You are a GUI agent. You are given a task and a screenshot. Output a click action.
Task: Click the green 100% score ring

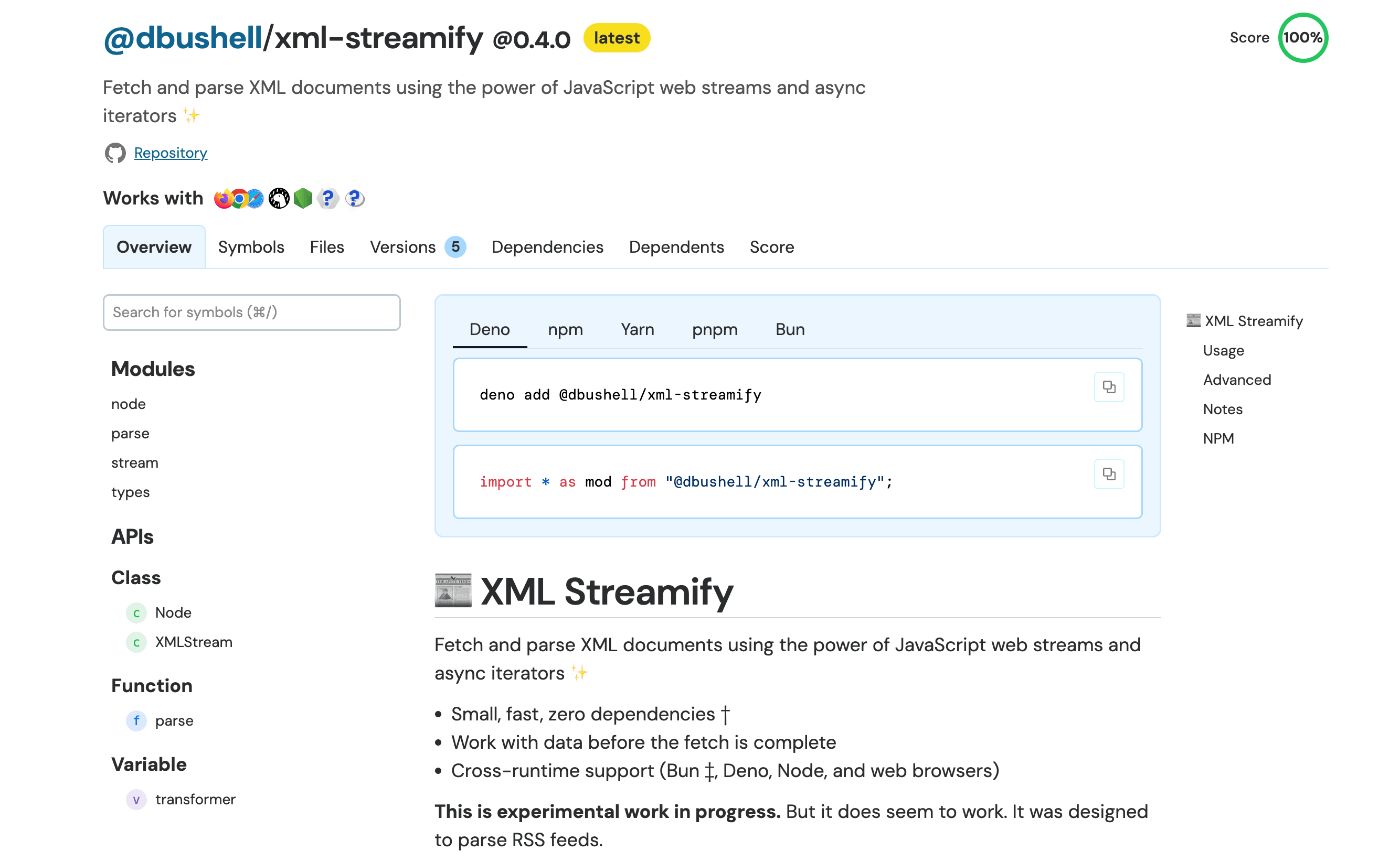[x=1303, y=38]
